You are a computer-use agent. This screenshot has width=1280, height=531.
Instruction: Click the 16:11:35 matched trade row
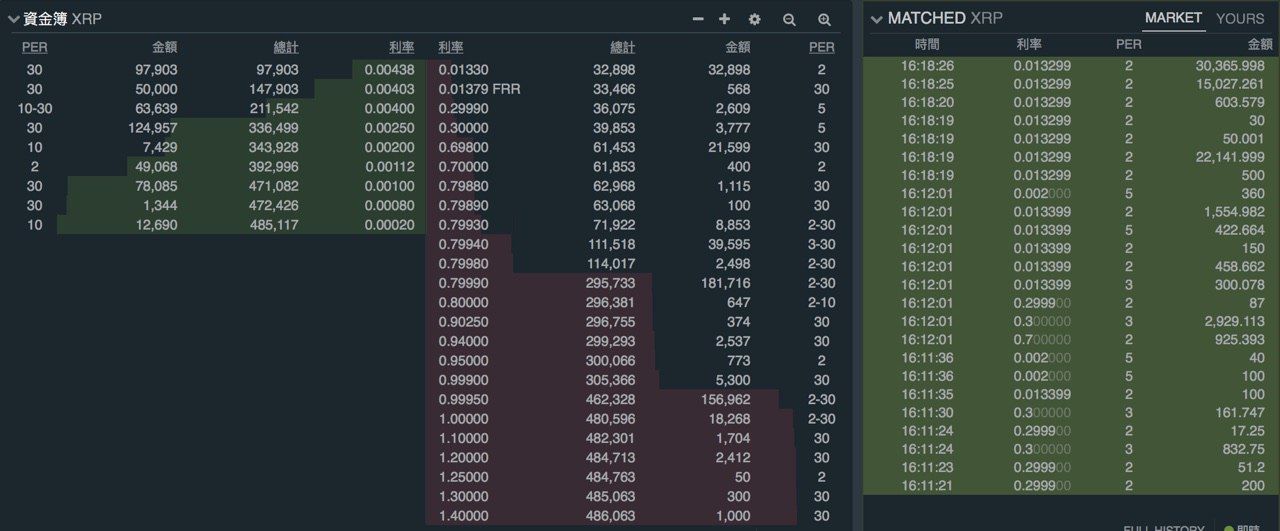pos(1071,394)
